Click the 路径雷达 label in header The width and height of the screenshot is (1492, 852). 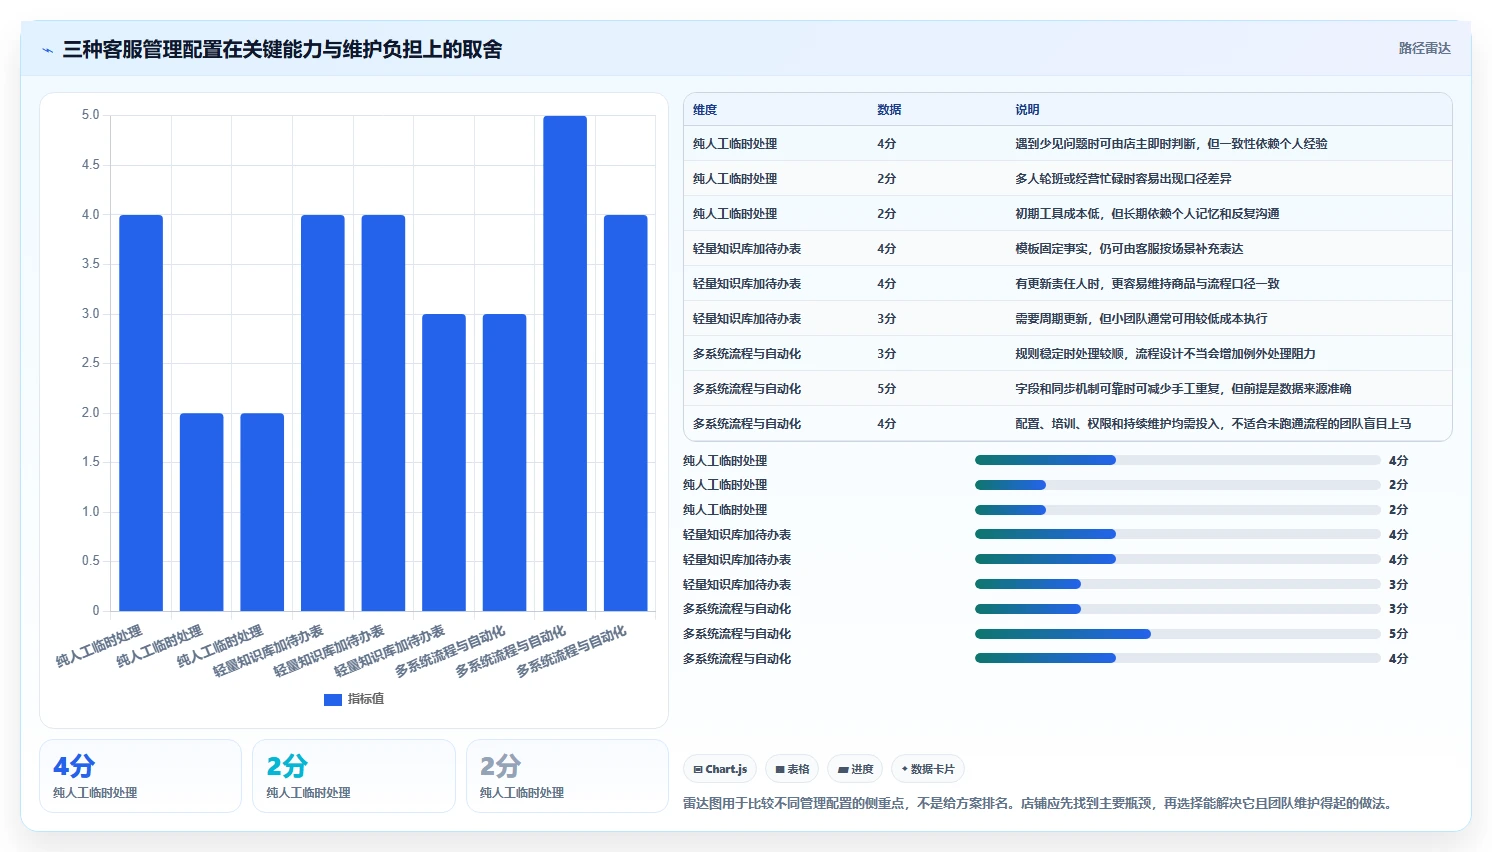tap(1424, 48)
